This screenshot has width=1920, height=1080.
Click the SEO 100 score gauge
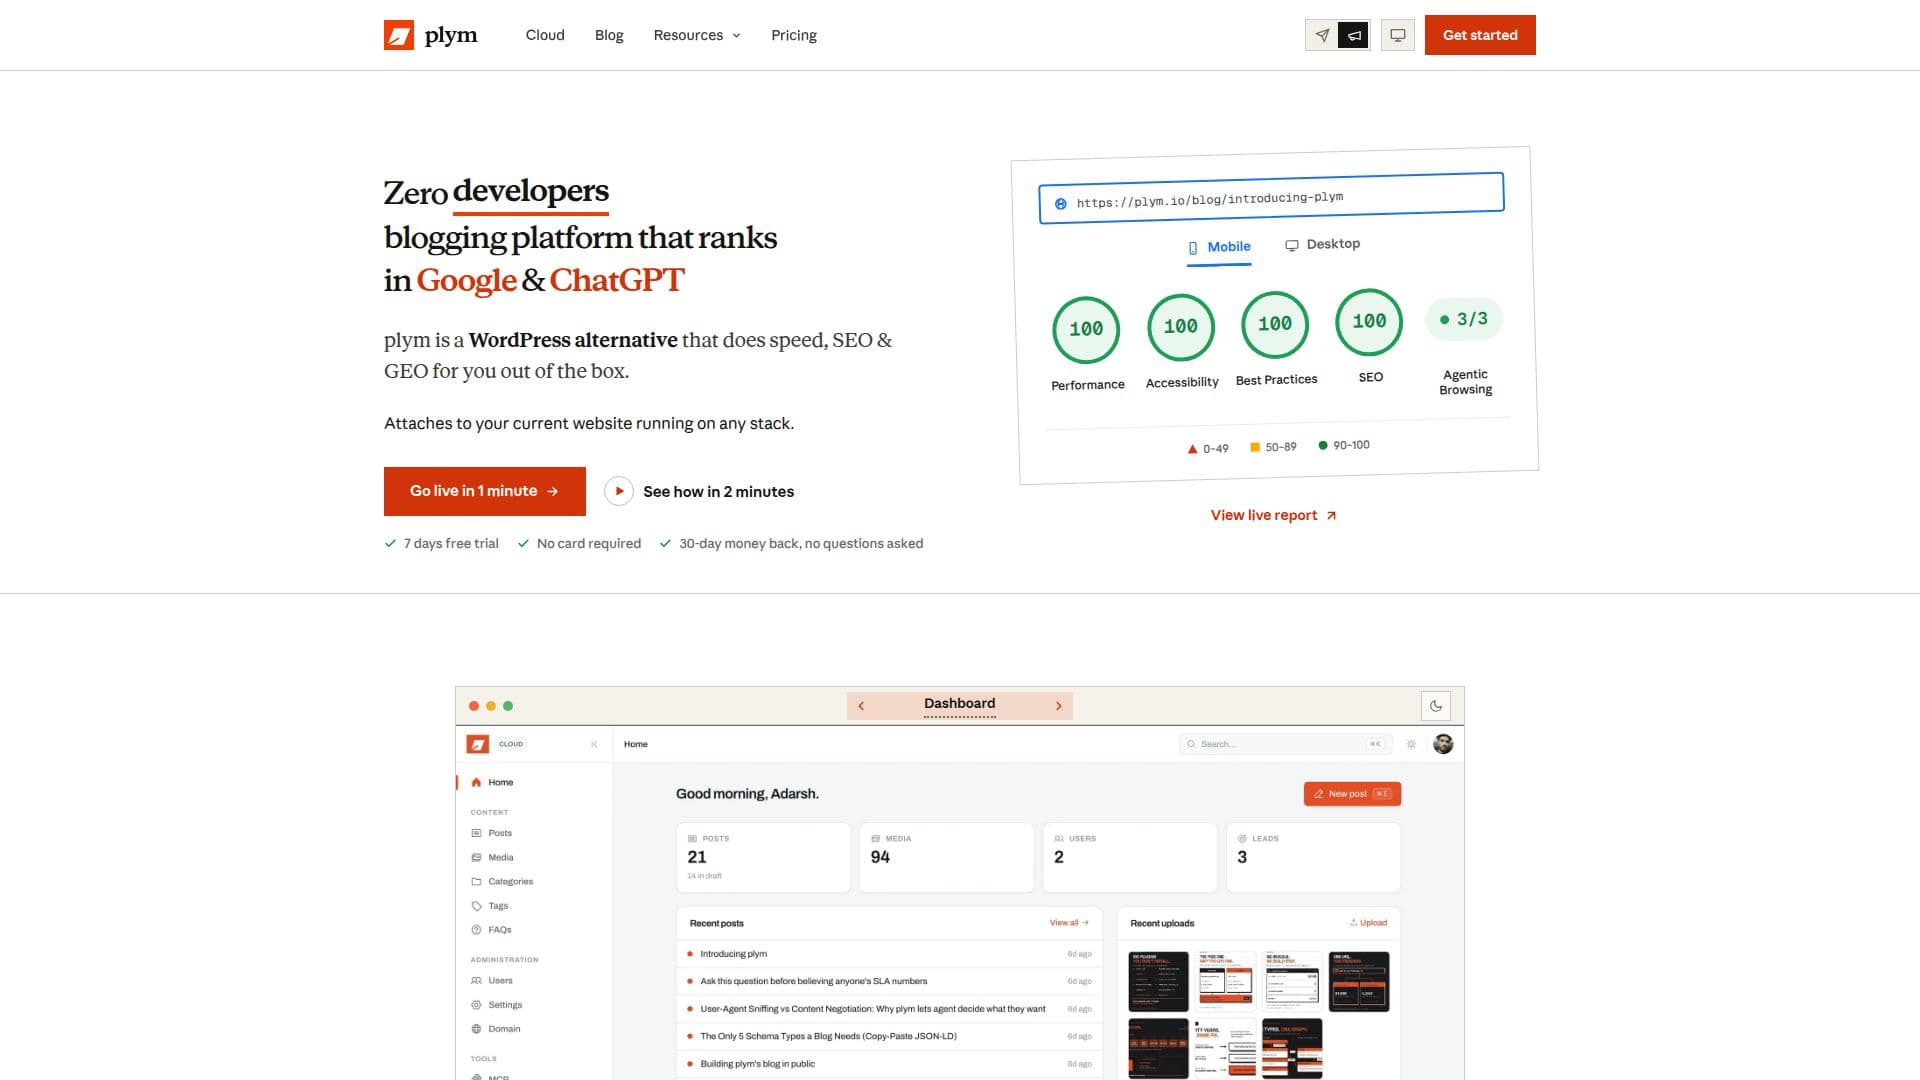[x=1369, y=321]
